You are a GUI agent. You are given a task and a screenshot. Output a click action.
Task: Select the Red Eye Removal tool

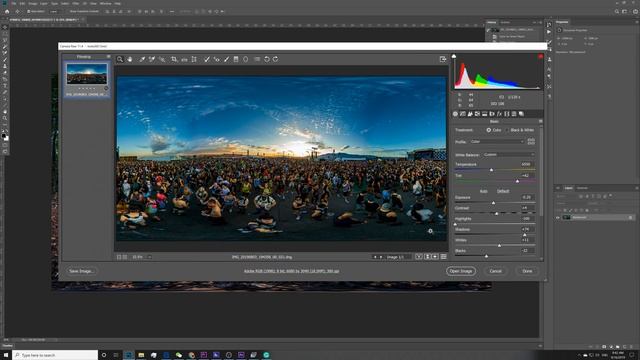click(x=216, y=60)
